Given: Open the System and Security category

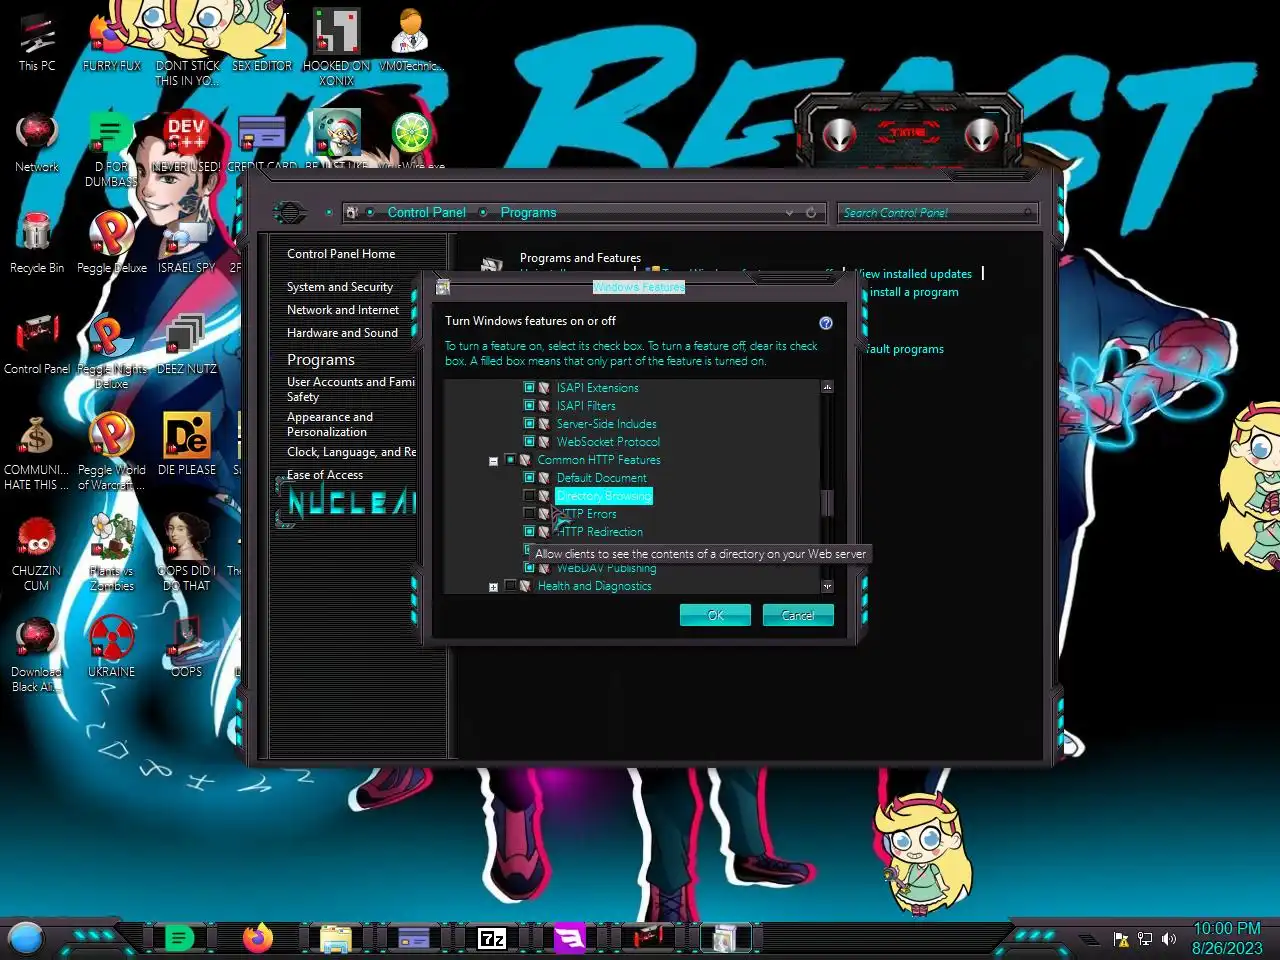Looking at the screenshot, I should tap(340, 287).
